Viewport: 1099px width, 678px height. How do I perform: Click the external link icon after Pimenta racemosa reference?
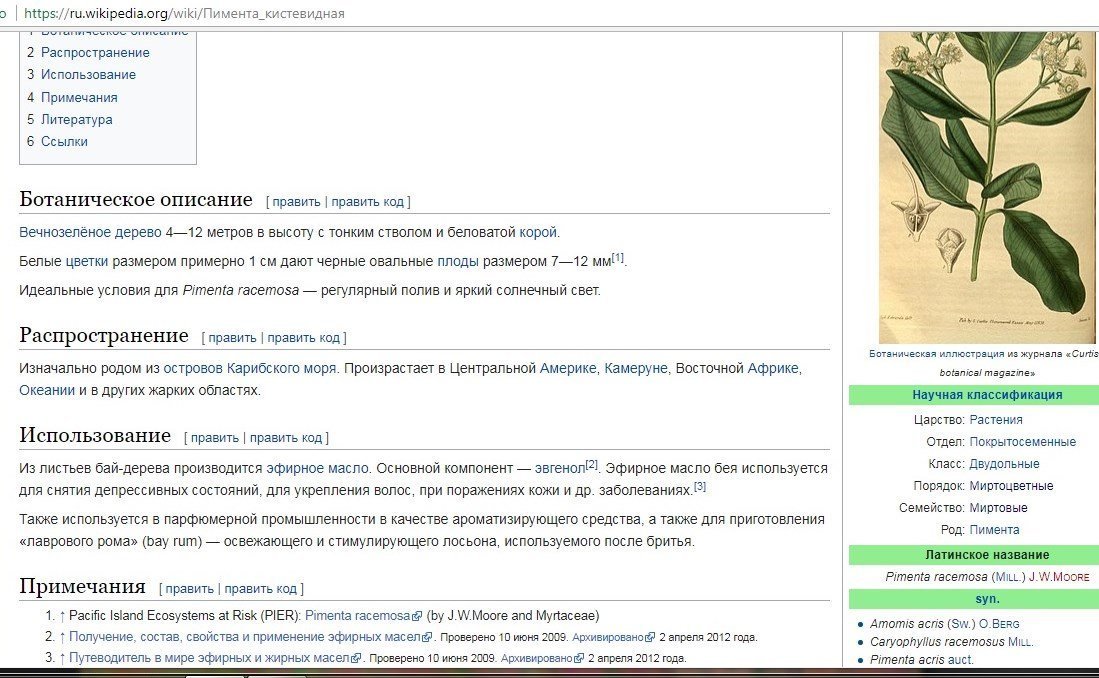pos(417,616)
